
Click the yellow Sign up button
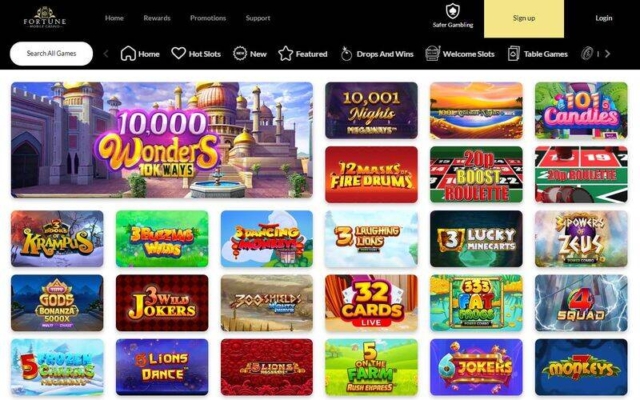(524, 19)
